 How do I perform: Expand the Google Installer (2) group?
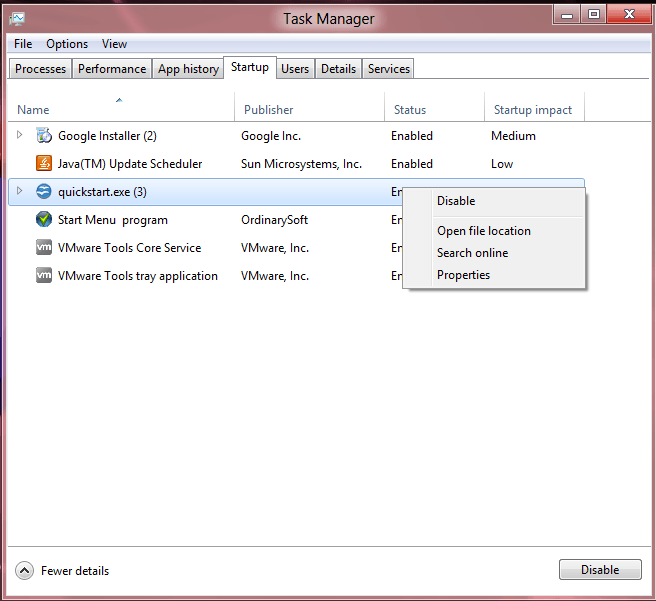pyautogui.click(x=19, y=135)
